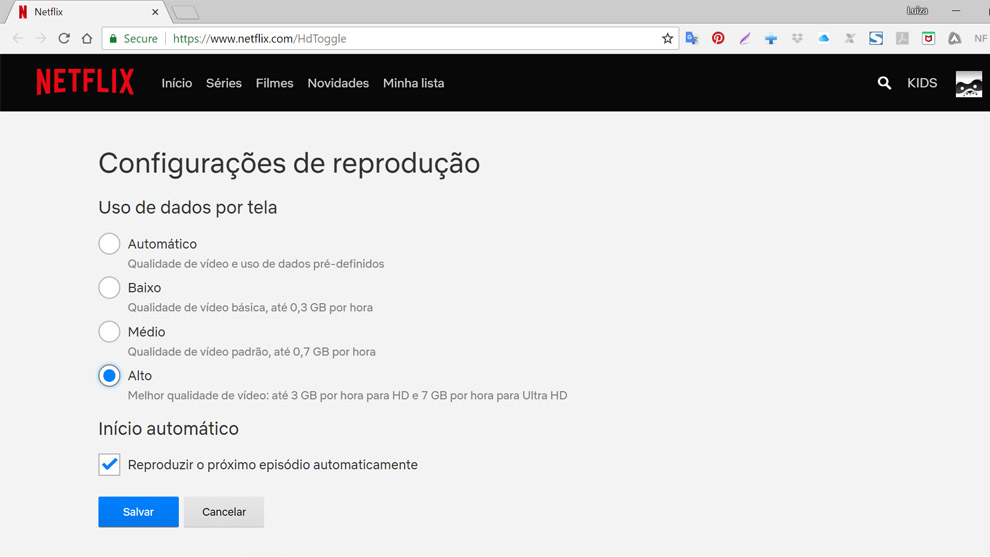Viewport: 990px width, 557px height.
Task: Close the Netflix browser tab
Action: click(155, 12)
